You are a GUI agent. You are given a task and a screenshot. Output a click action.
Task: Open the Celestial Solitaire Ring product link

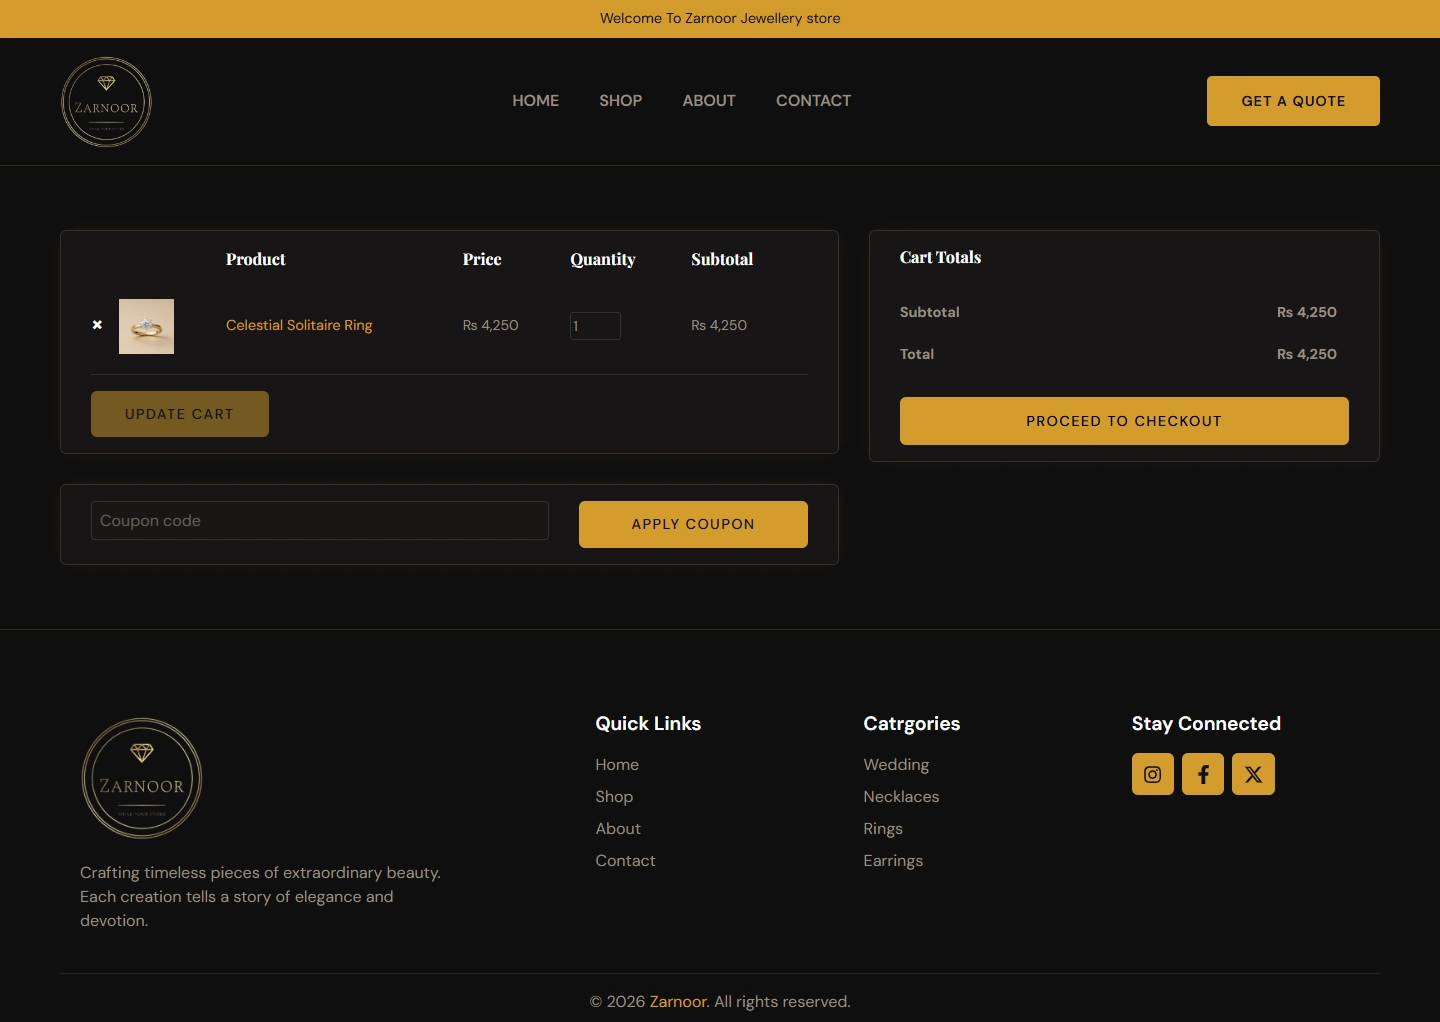click(x=299, y=325)
